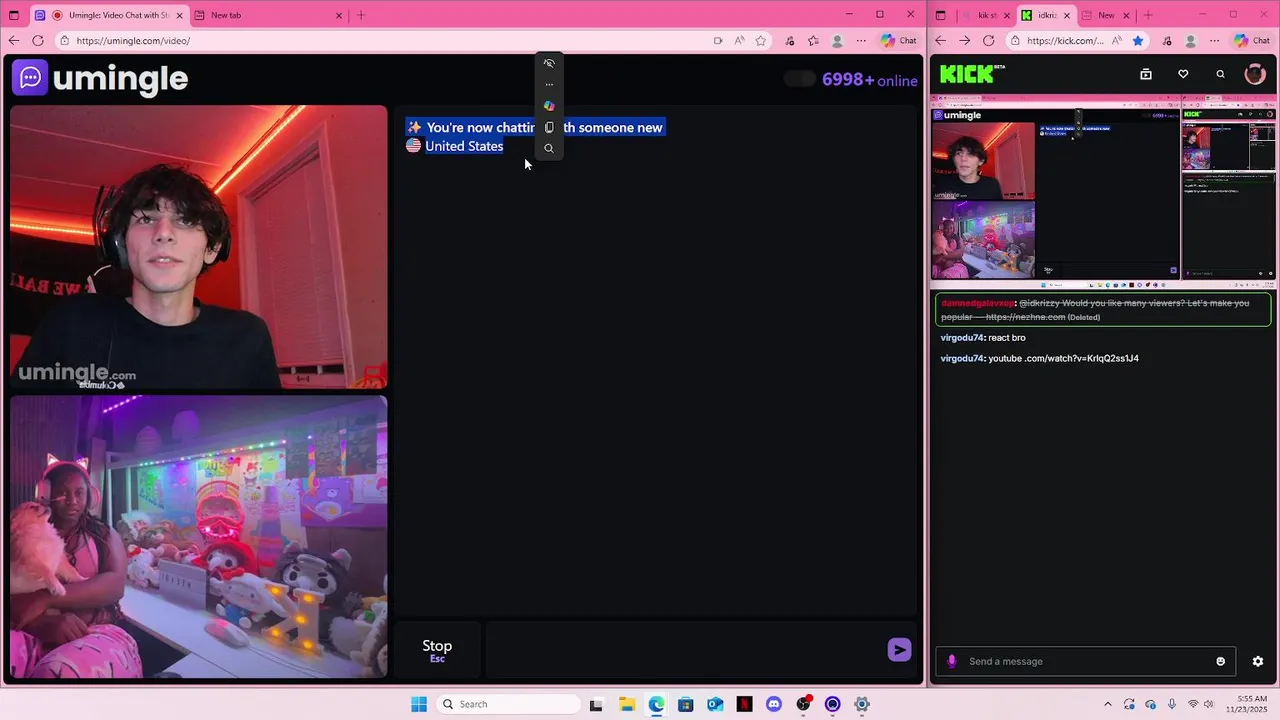Click the '6998+ online' counter

tap(869, 80)
